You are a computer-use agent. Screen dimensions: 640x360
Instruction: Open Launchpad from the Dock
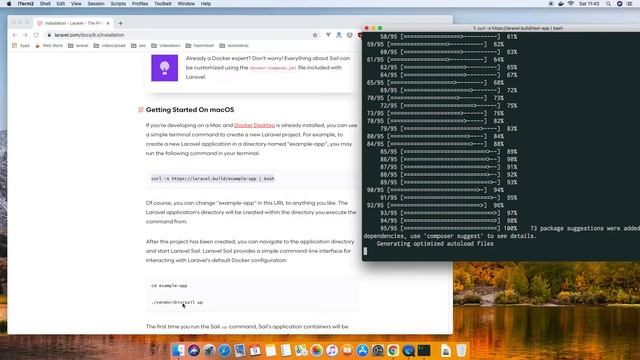[209, 350]
